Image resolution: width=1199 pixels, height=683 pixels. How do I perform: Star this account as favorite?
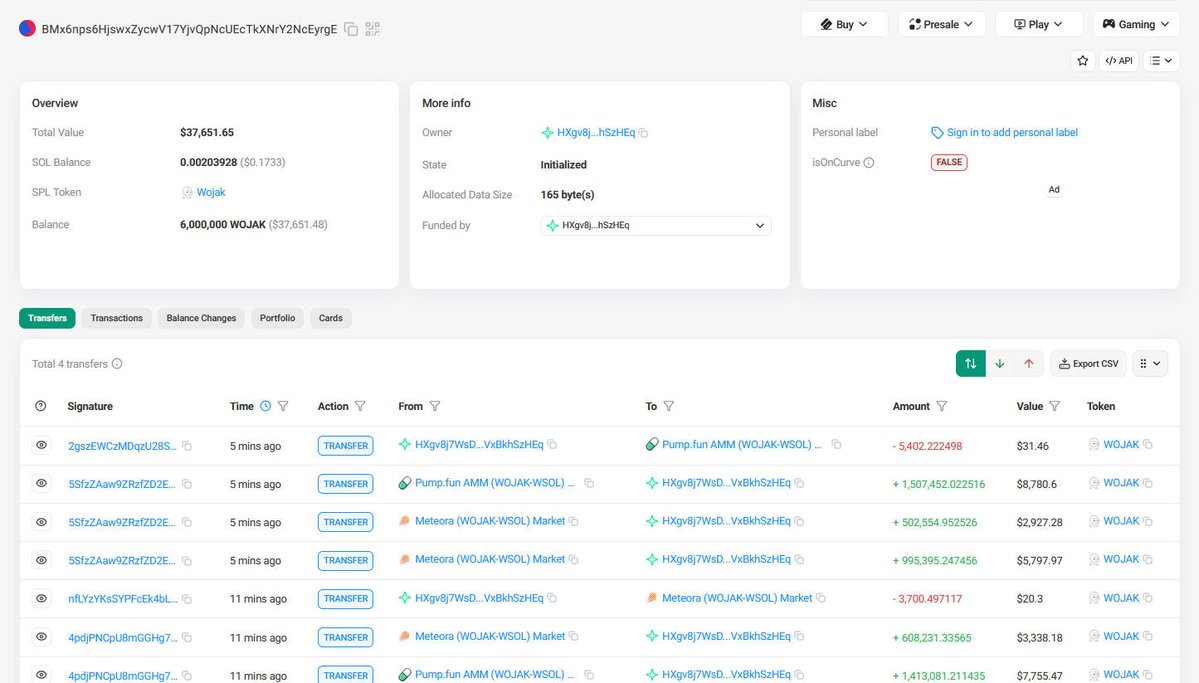point(1082,61)
